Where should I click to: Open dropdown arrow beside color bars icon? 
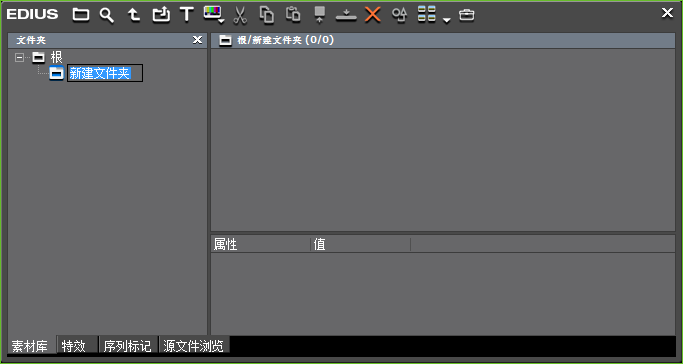222,20
